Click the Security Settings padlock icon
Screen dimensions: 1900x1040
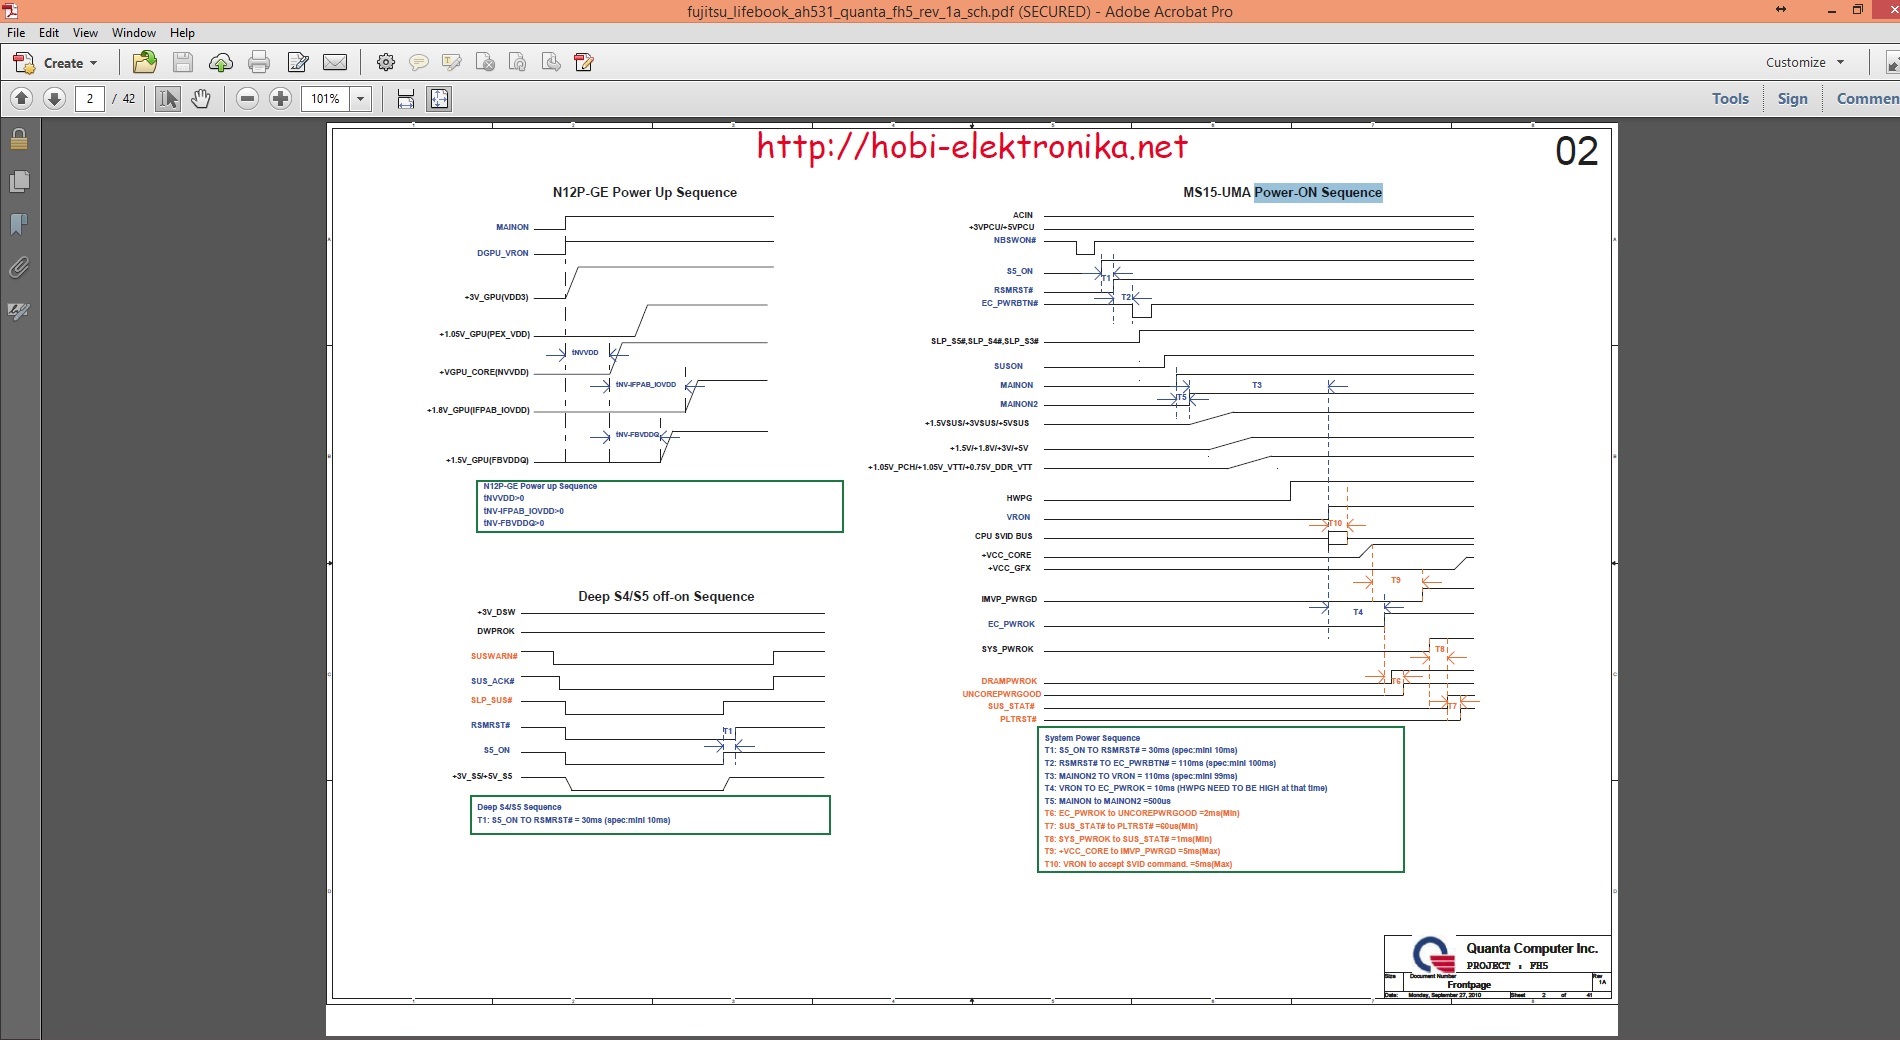(18, 139)
